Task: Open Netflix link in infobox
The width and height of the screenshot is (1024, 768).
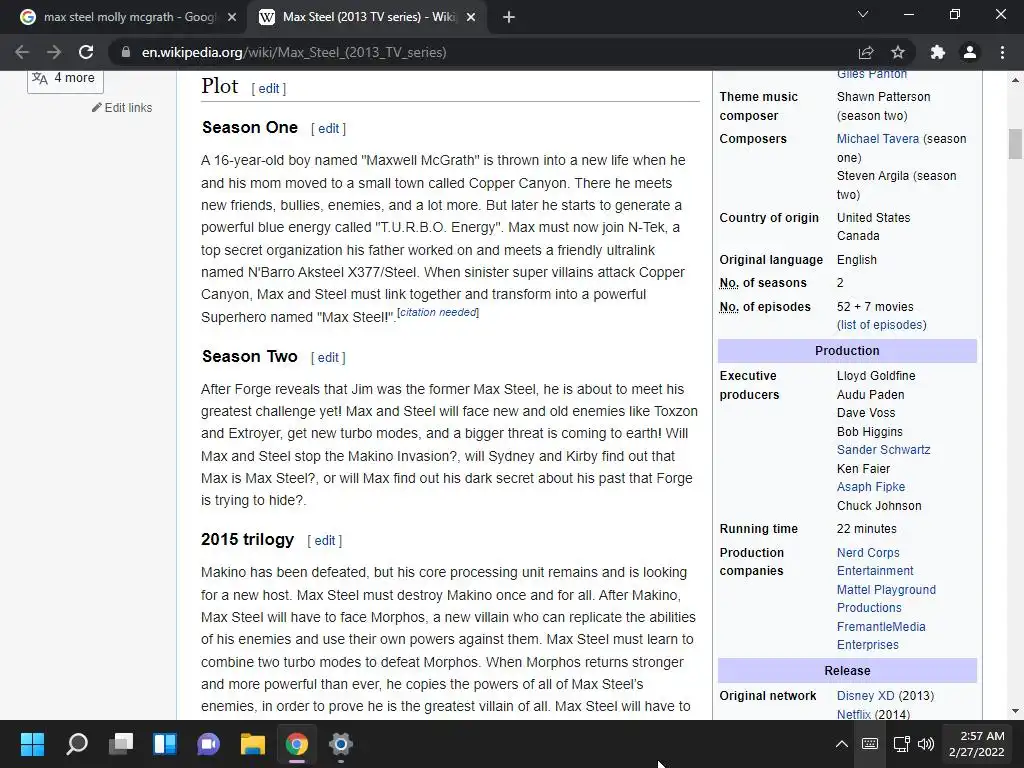Action: pyautogui.click(x=854, y=714)
